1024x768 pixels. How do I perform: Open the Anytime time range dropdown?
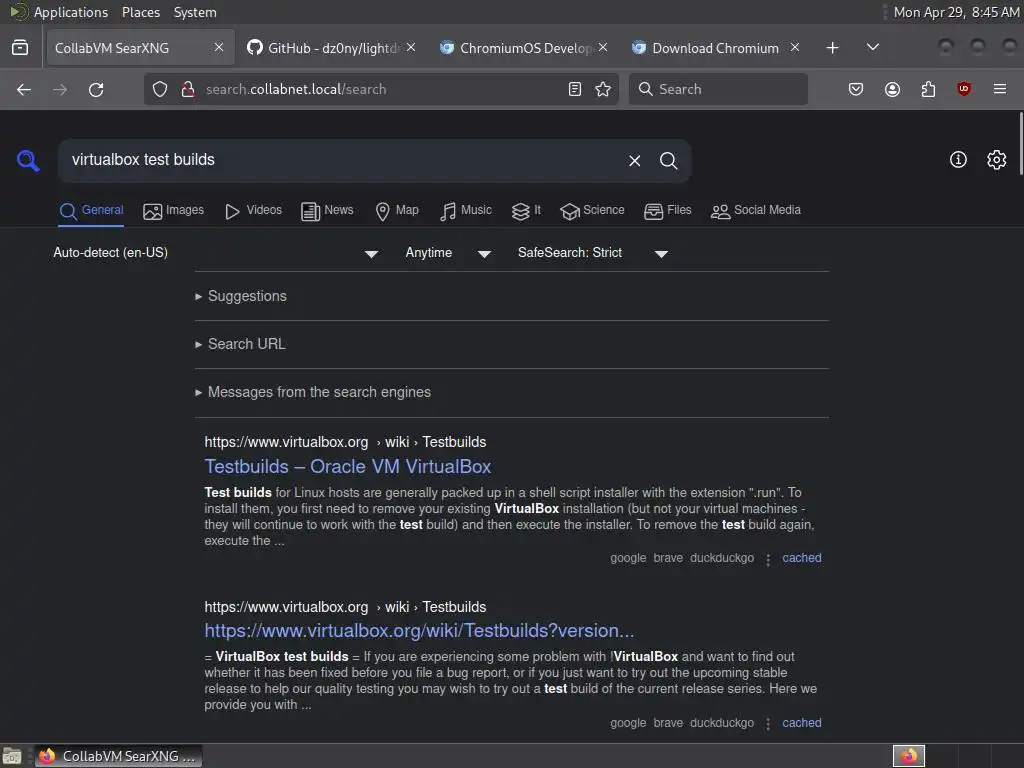(x=448, y=253)
